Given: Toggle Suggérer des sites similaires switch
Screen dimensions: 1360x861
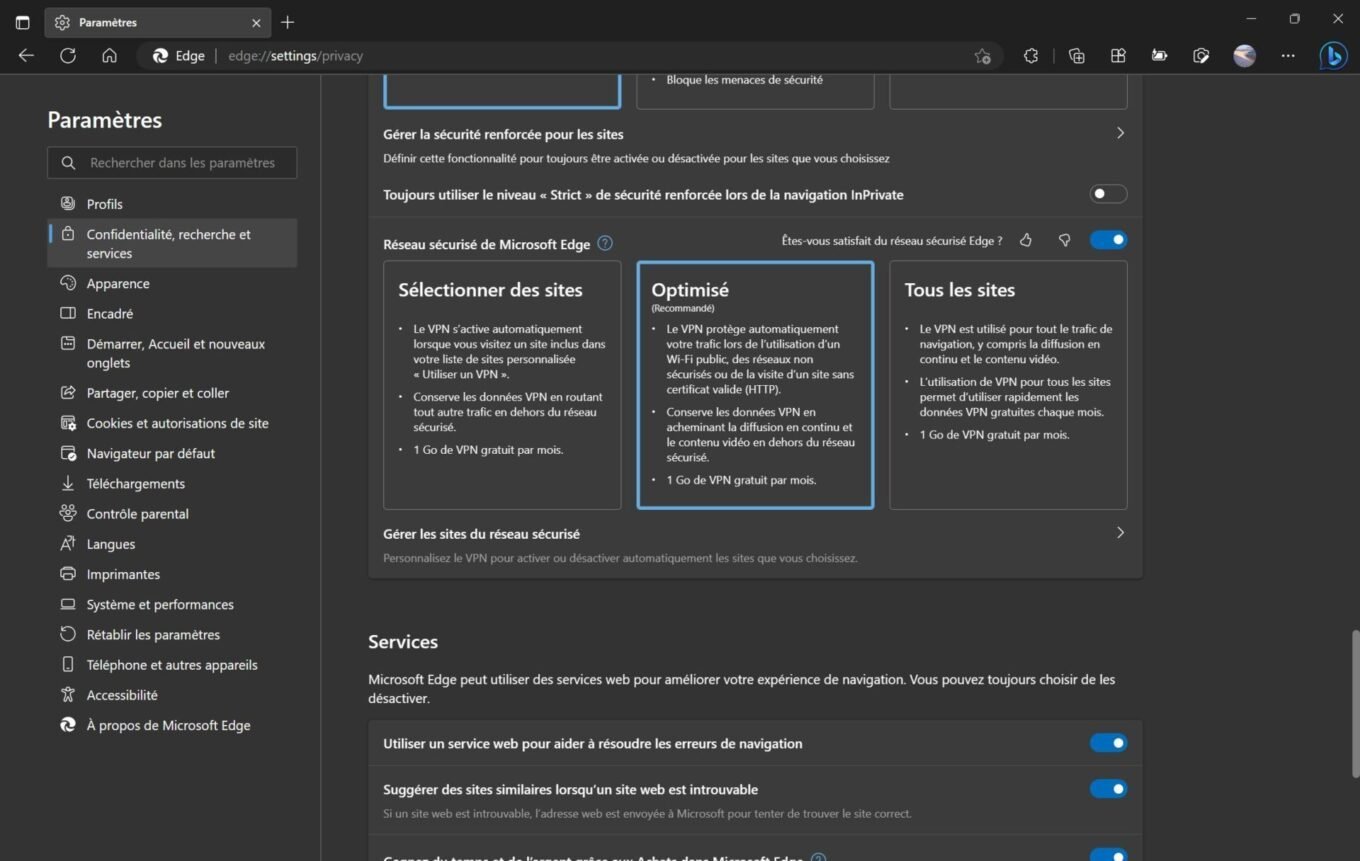Looking at the screenshot, I should point(1108,789).
